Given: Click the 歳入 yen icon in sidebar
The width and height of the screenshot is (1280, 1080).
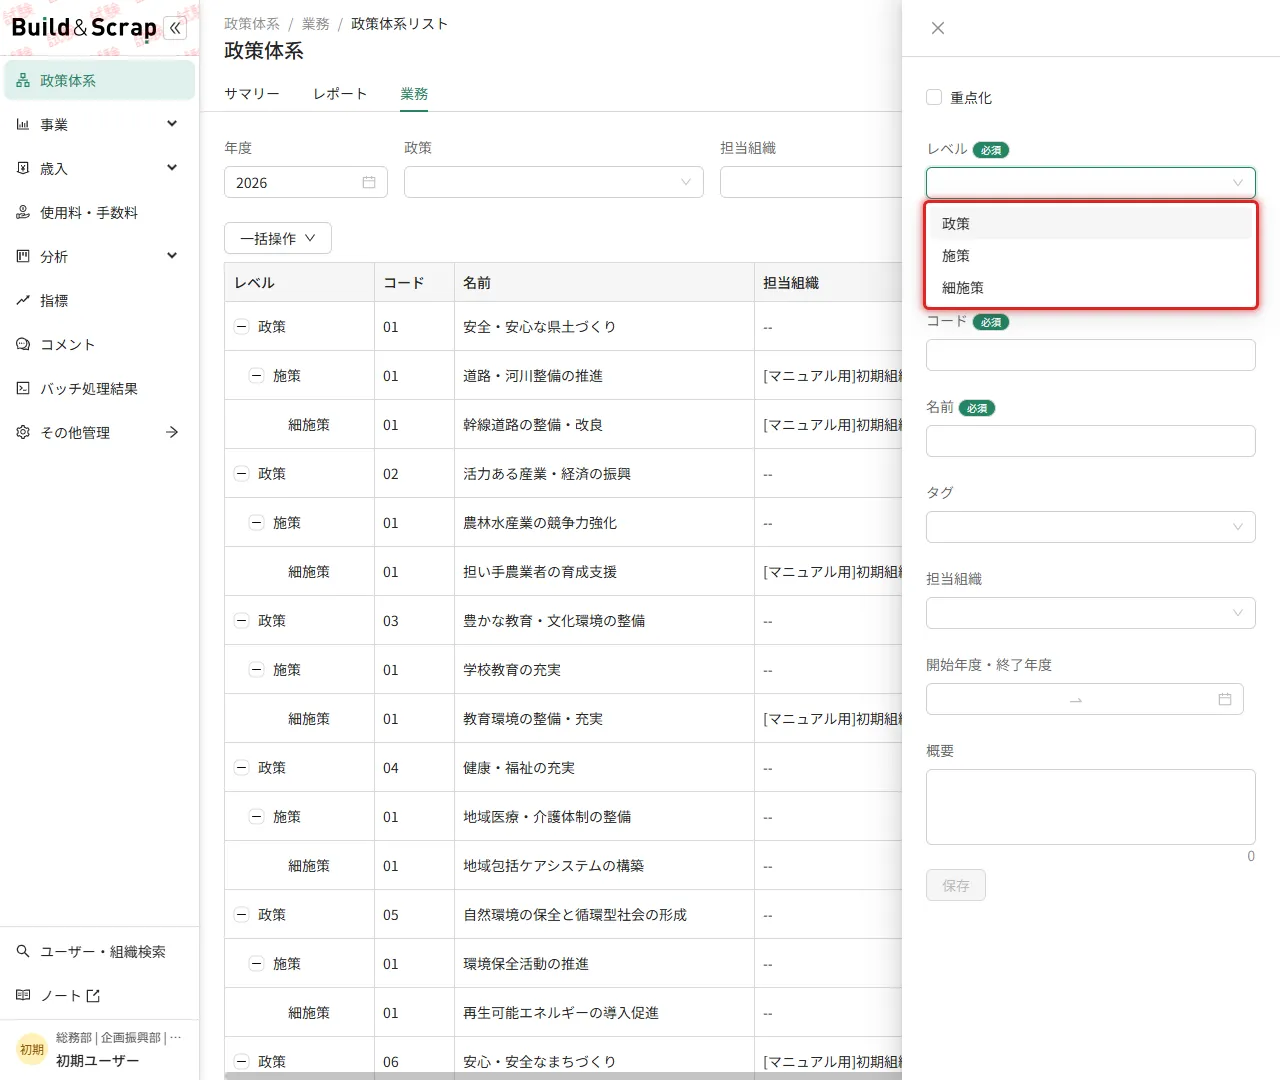Looking at the screenshot, I should pyautogui.click(x=23, y=169).
